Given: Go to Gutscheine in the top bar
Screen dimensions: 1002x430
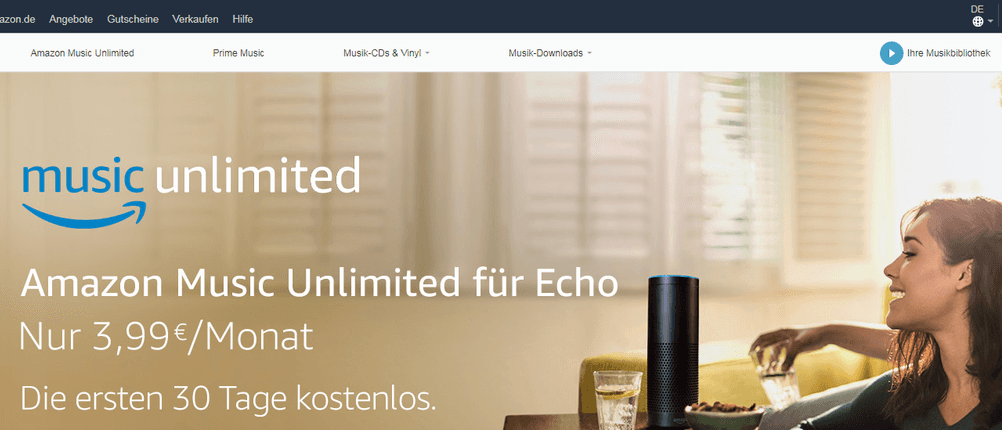Looking at the screenshot, I should point(133,19).
